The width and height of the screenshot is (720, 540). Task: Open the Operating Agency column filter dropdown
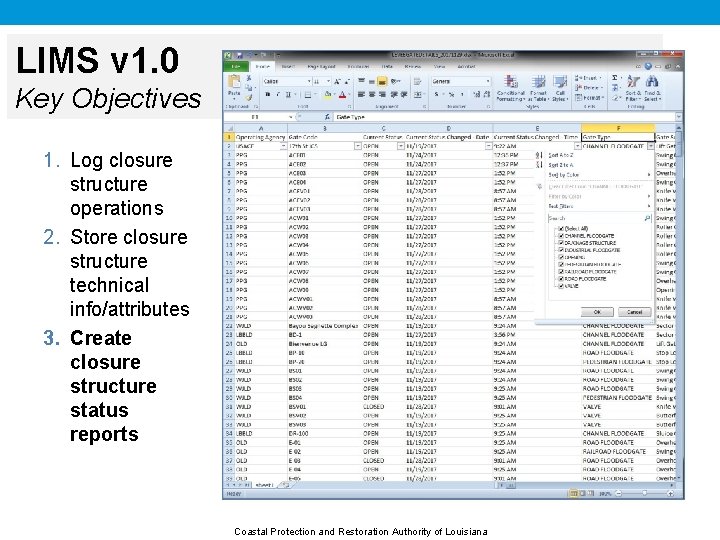[283, 146]
